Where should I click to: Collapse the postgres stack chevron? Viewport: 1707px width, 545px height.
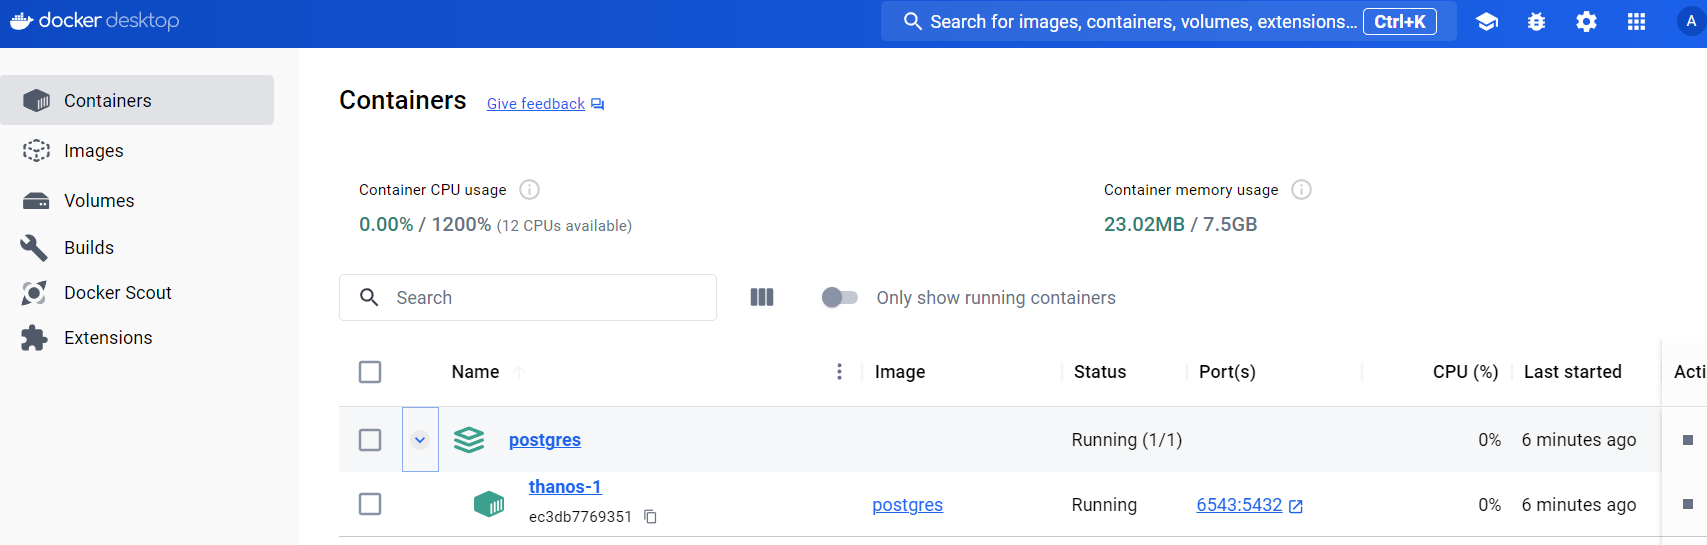[x=420, y=440]
